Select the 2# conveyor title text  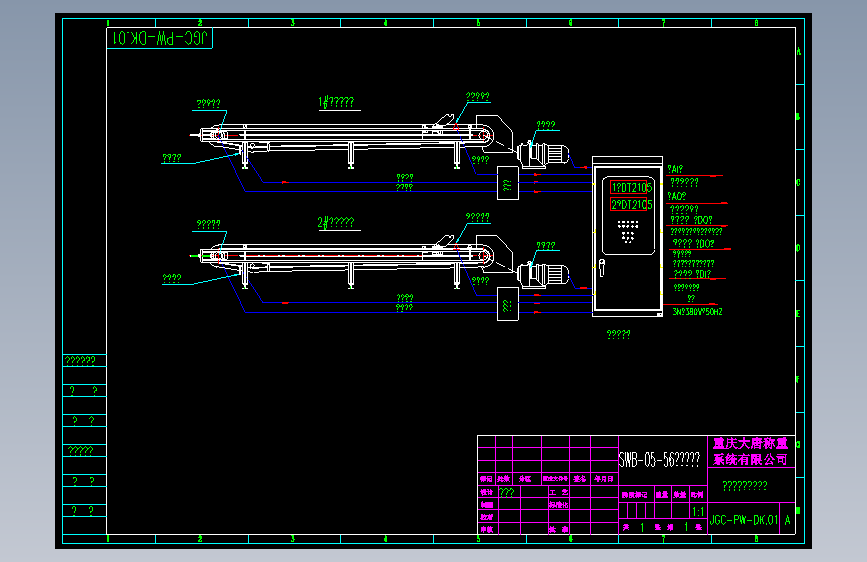[x=336, y=222]
